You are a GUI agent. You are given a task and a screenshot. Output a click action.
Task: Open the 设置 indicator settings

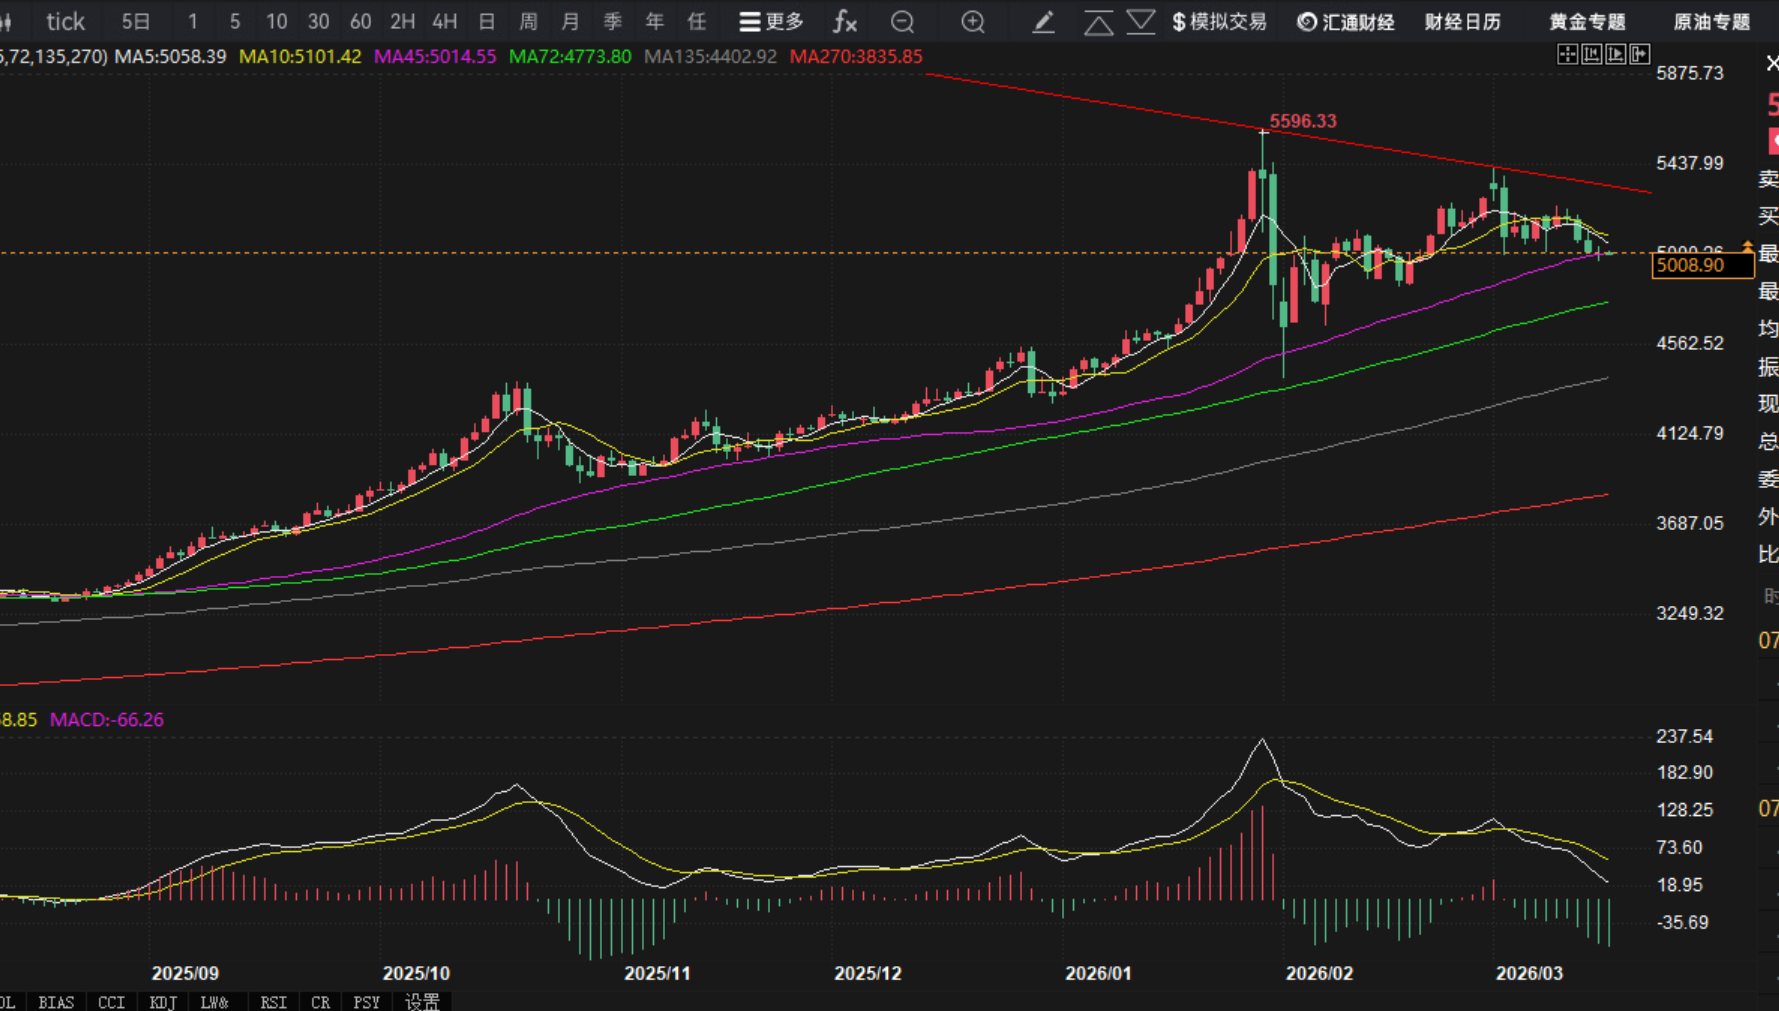coord(422,1001)
